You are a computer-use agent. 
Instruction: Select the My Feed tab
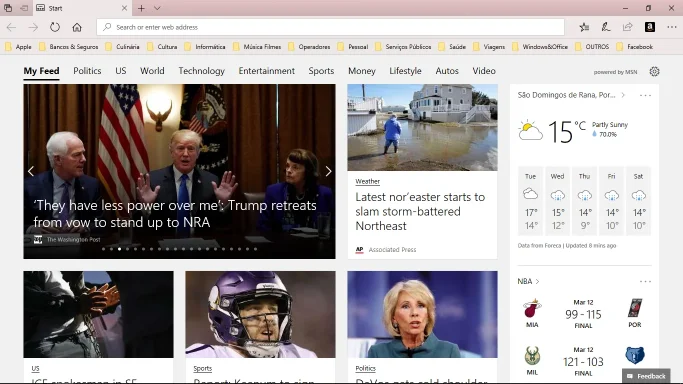click(x=41, y=71)
